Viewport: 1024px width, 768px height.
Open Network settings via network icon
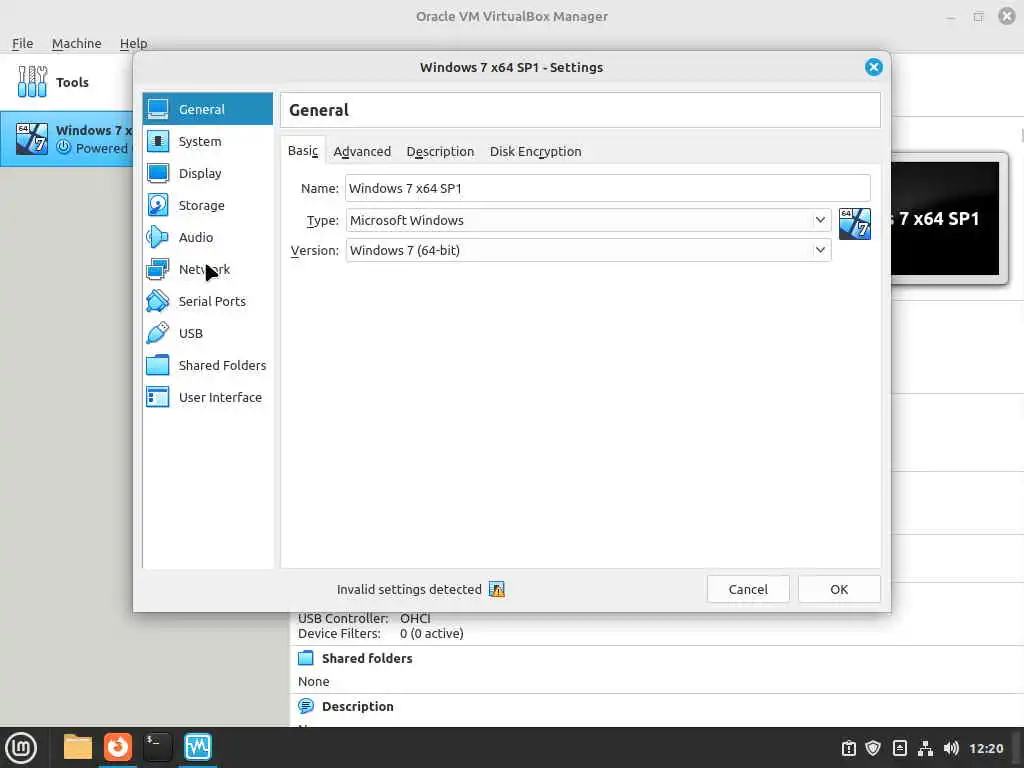click(157, 269)
